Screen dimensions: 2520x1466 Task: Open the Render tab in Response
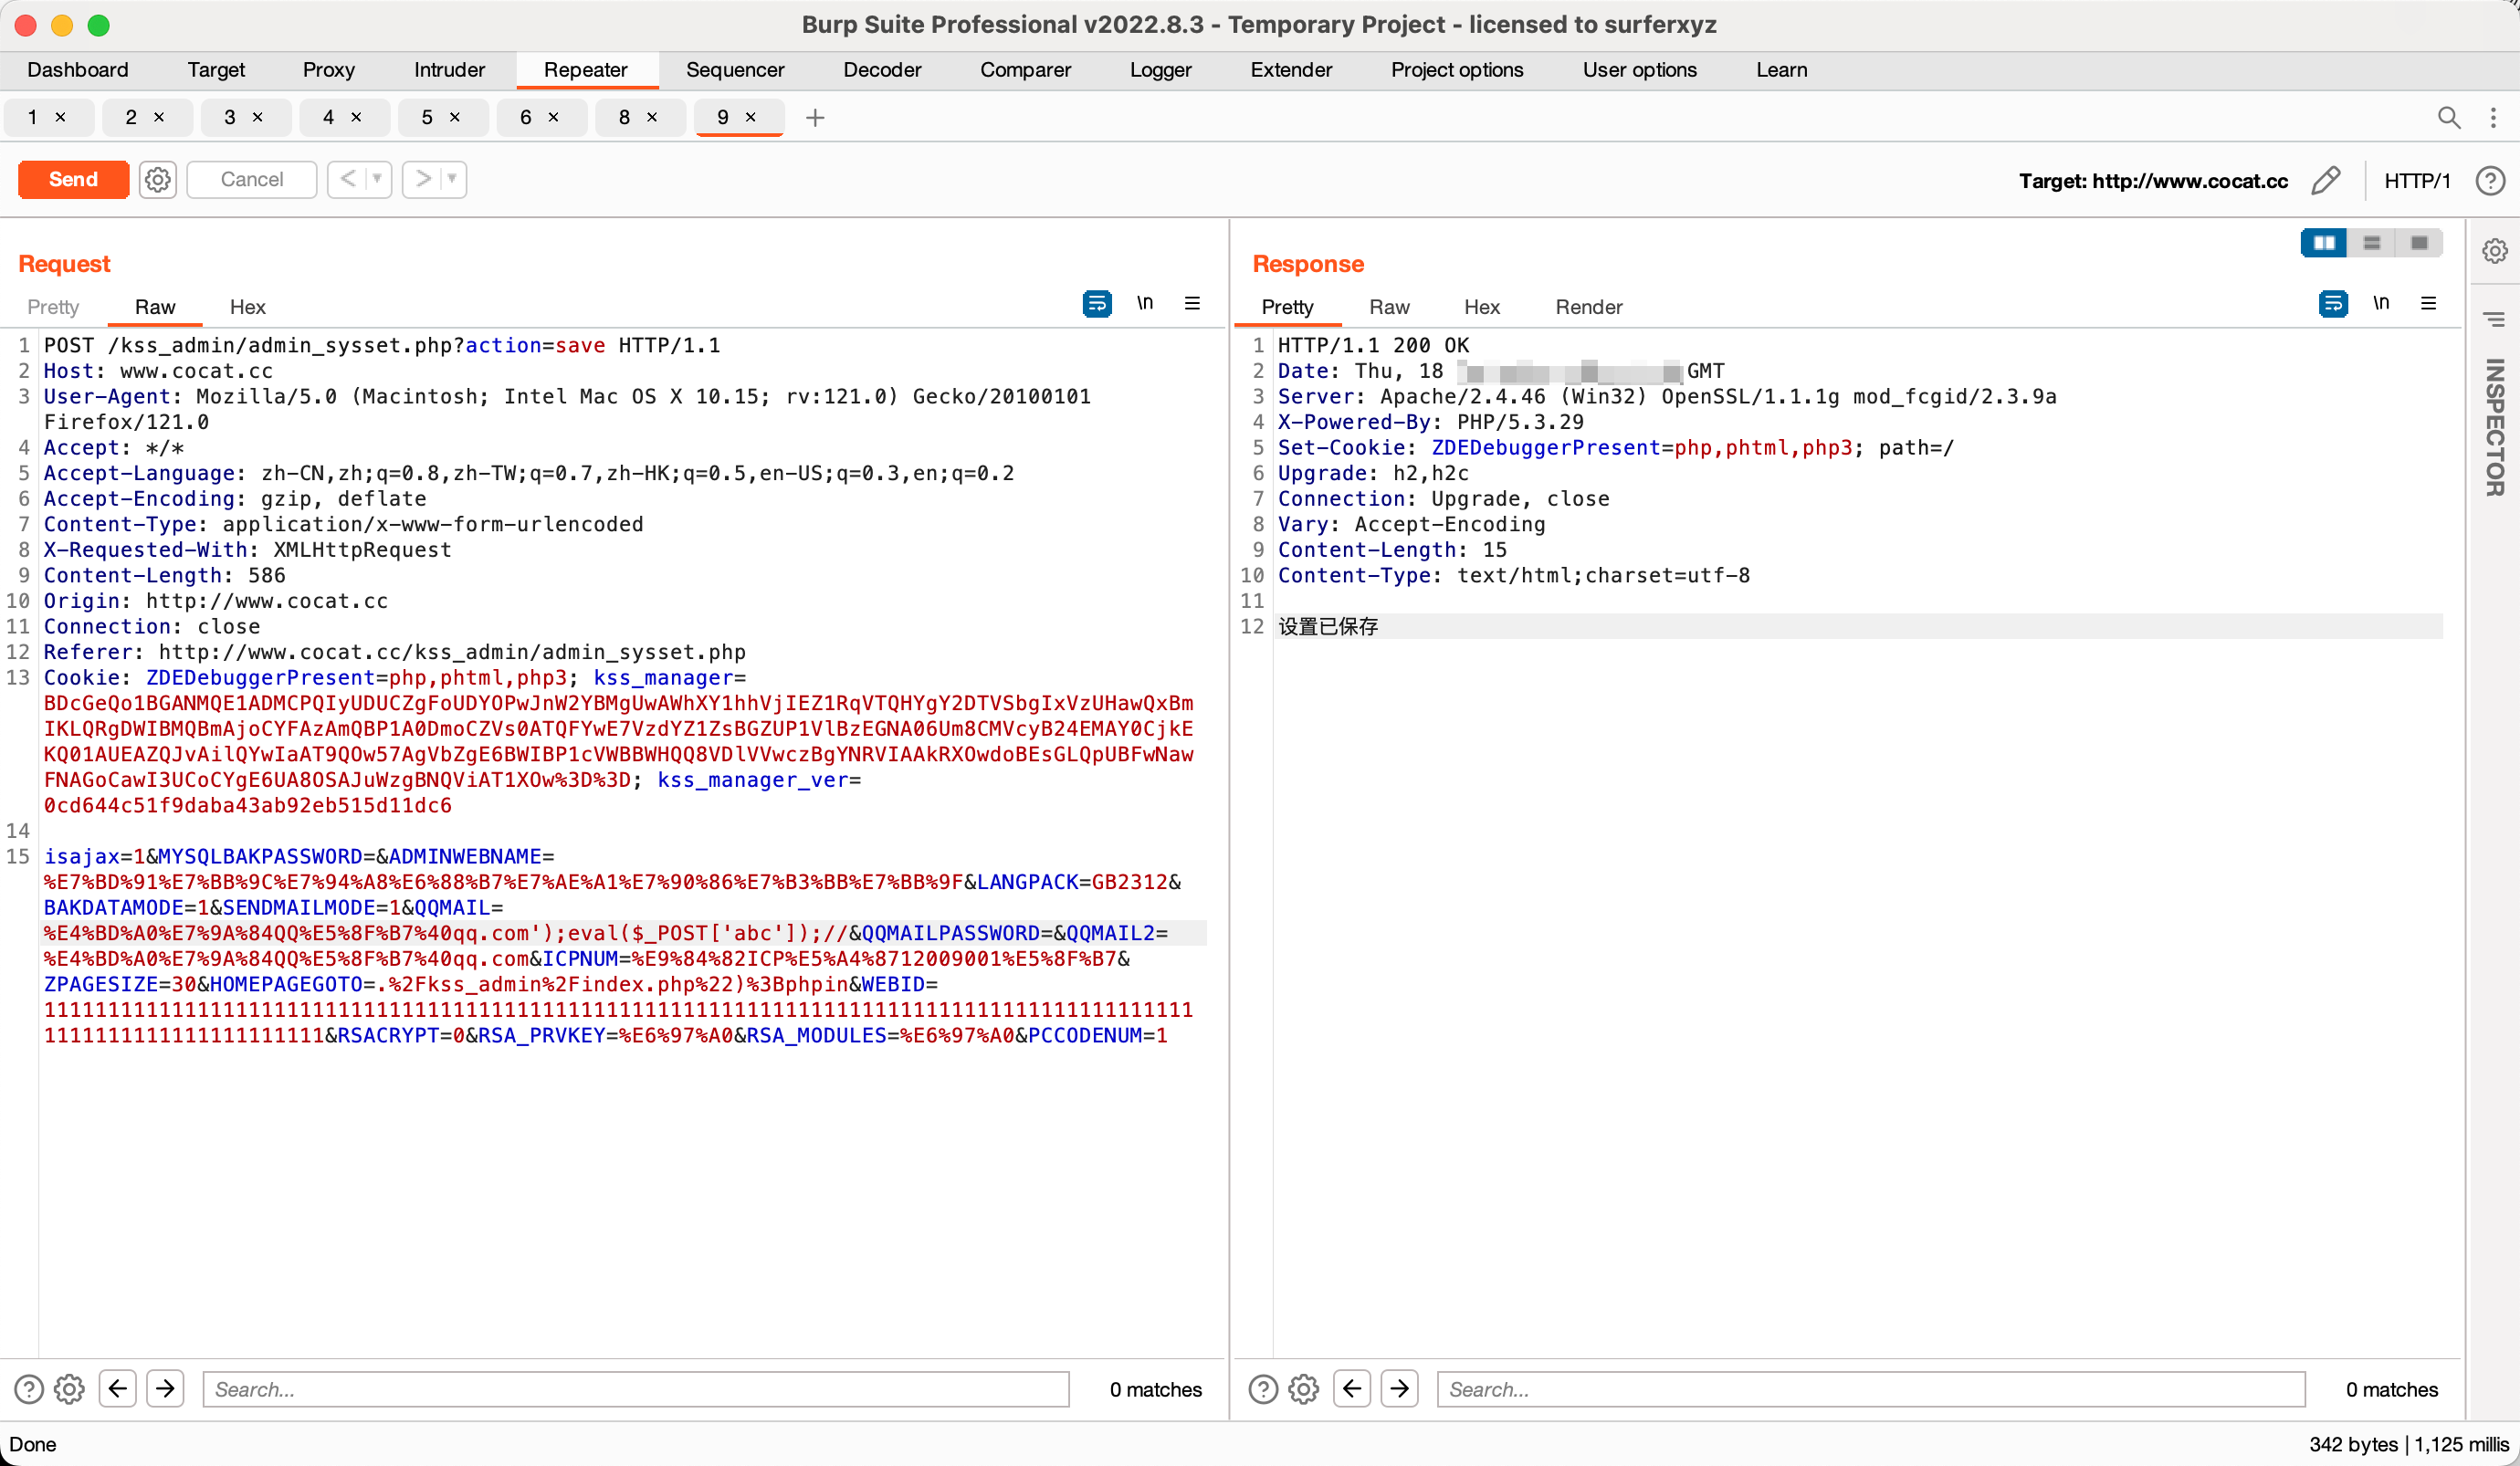click(x=1588, y=307)
